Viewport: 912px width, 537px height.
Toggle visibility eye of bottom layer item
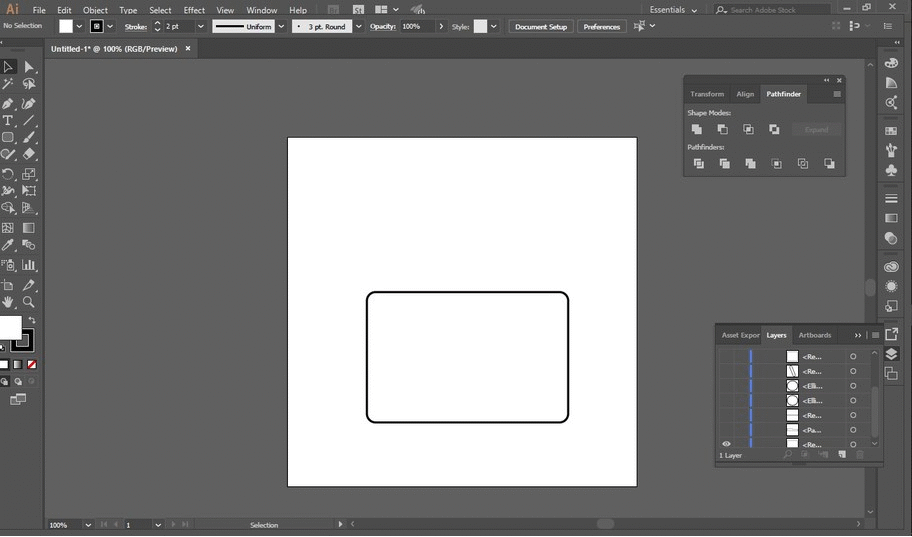point(726,444)
